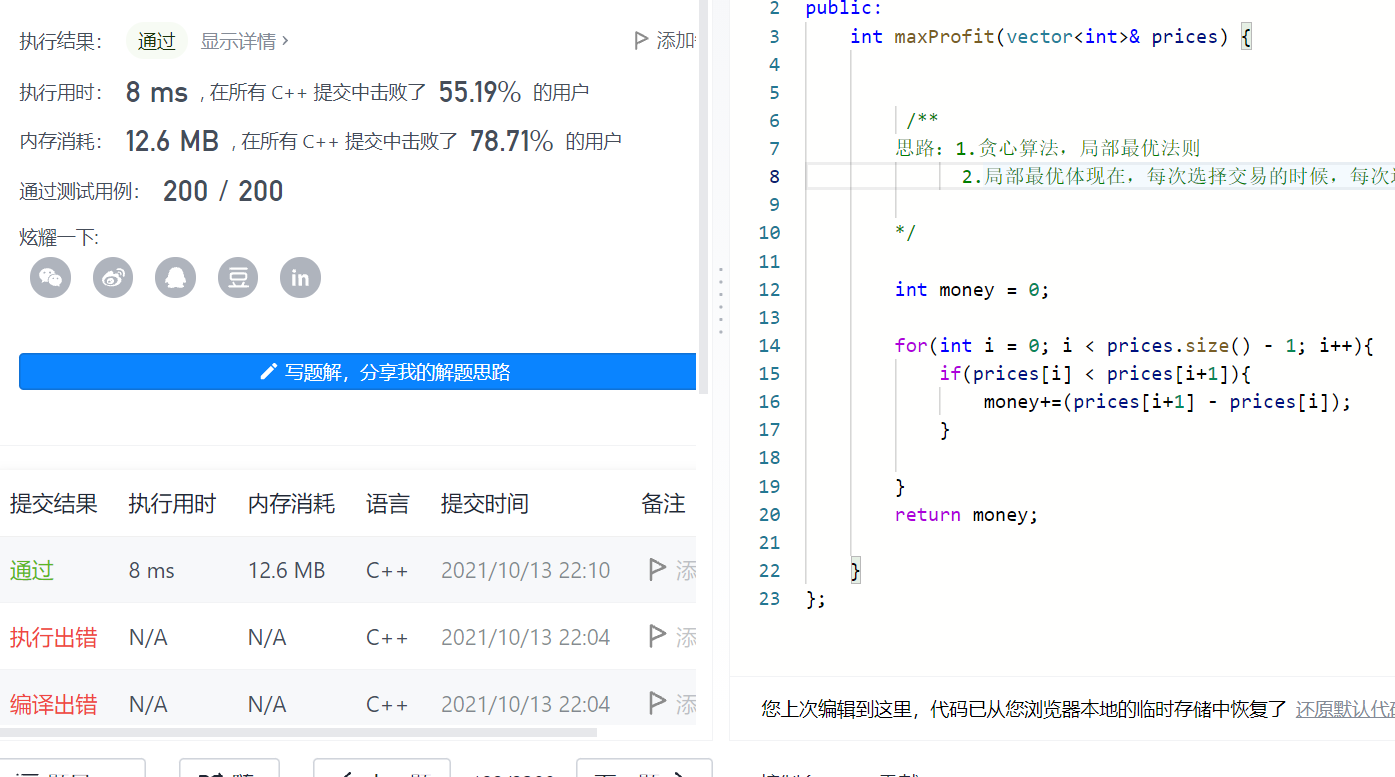This screenshot has height=777, width=1395.
Task: Share result via LinkedIn icon
Action: 300,277
